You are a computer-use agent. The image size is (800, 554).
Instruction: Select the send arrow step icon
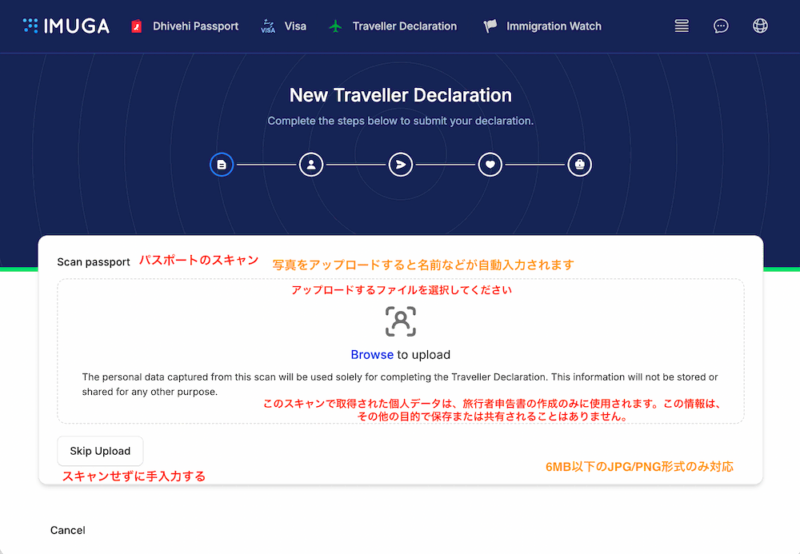[x=401, y=165]
